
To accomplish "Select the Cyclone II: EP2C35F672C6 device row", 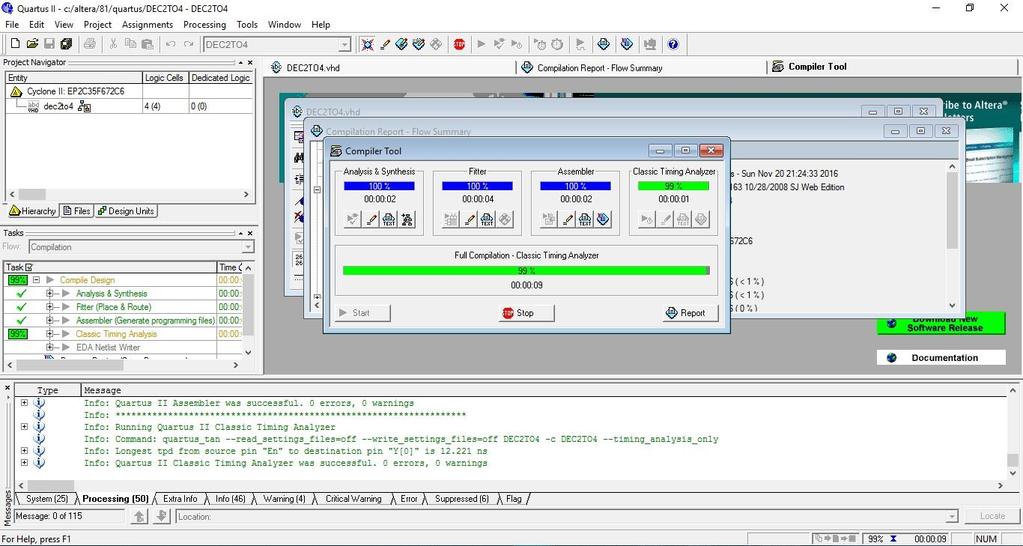I will click(x=75, y=91).
